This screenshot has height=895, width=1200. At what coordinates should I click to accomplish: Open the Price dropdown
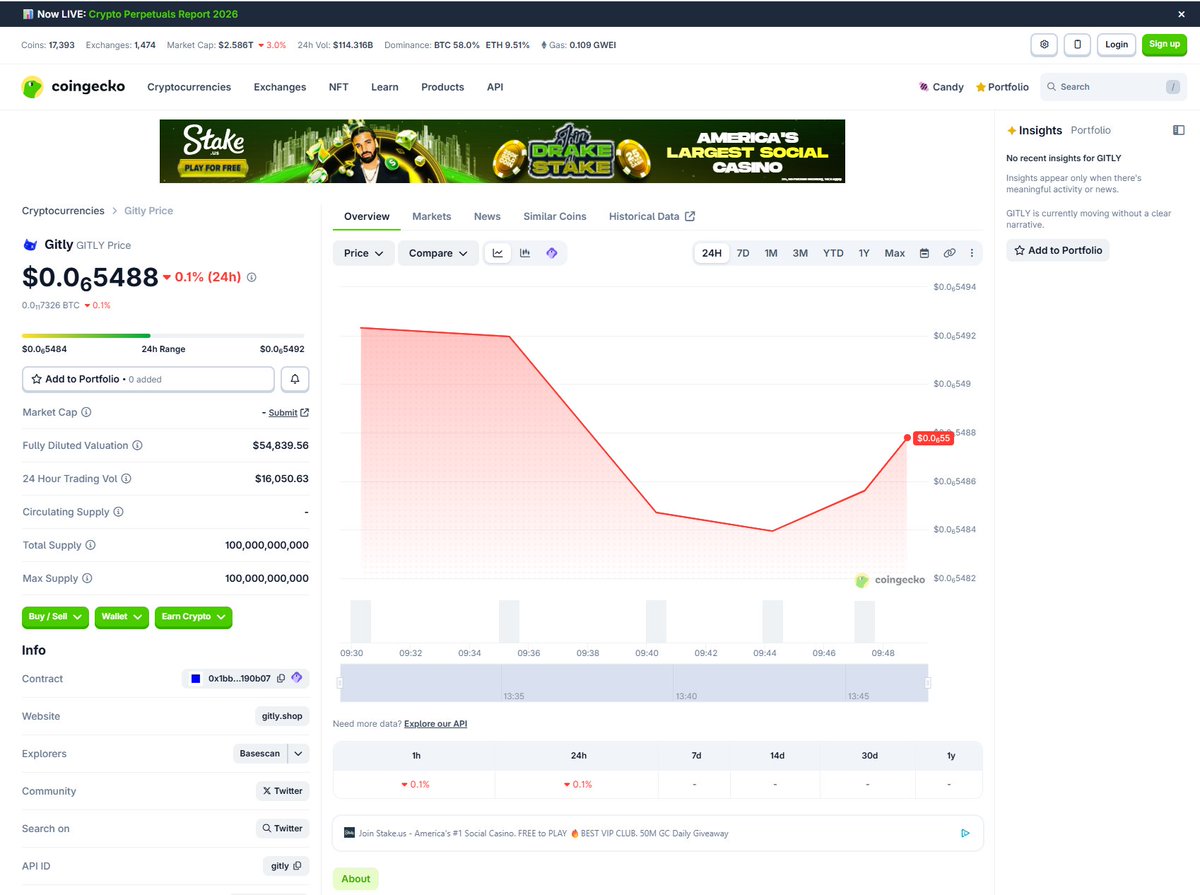(x=364, y=253)
